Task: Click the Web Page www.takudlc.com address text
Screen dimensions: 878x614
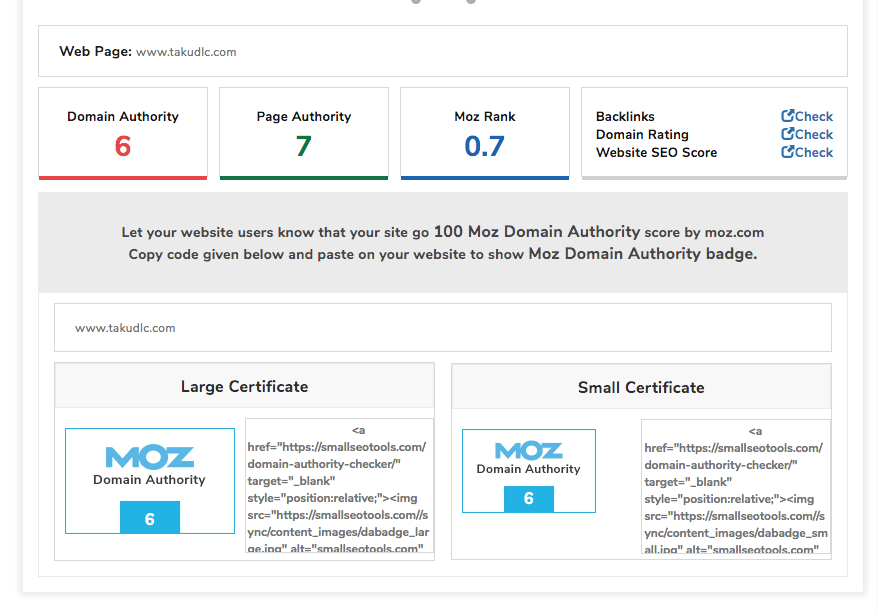Action: (186, 52)
